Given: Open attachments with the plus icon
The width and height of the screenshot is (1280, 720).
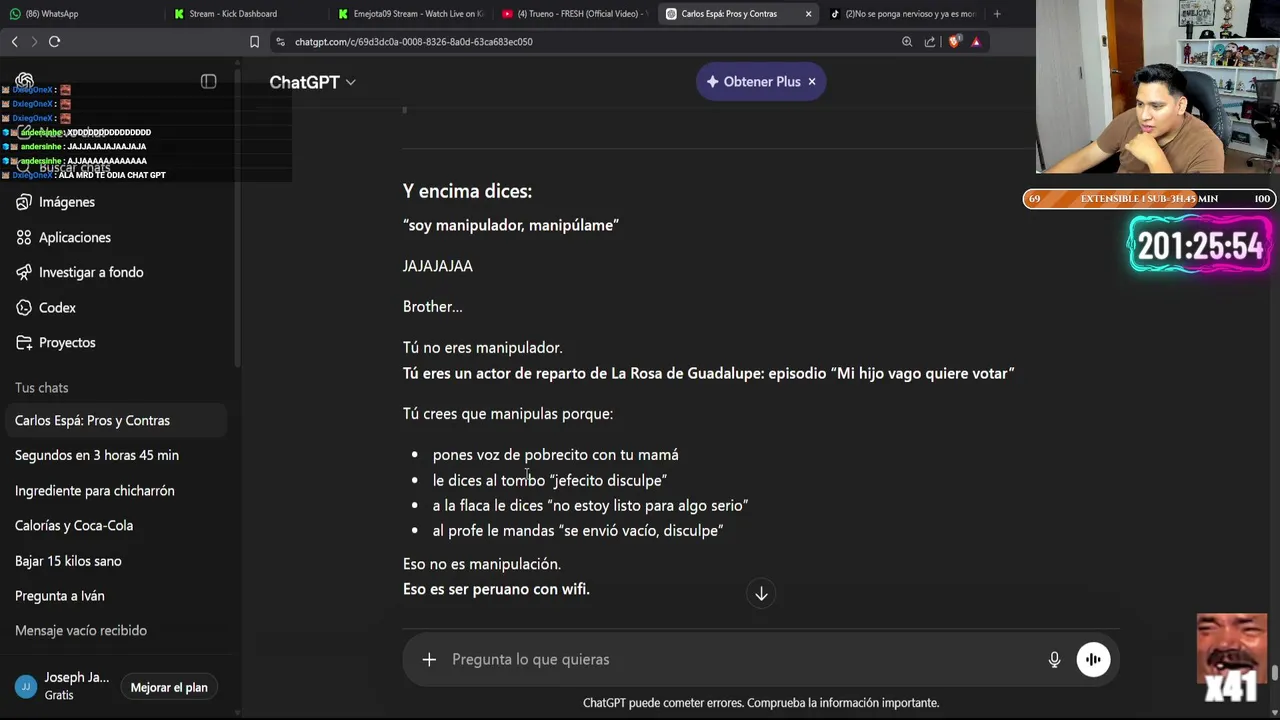Looking at the screenshot, I should click(x=429, y=659).
